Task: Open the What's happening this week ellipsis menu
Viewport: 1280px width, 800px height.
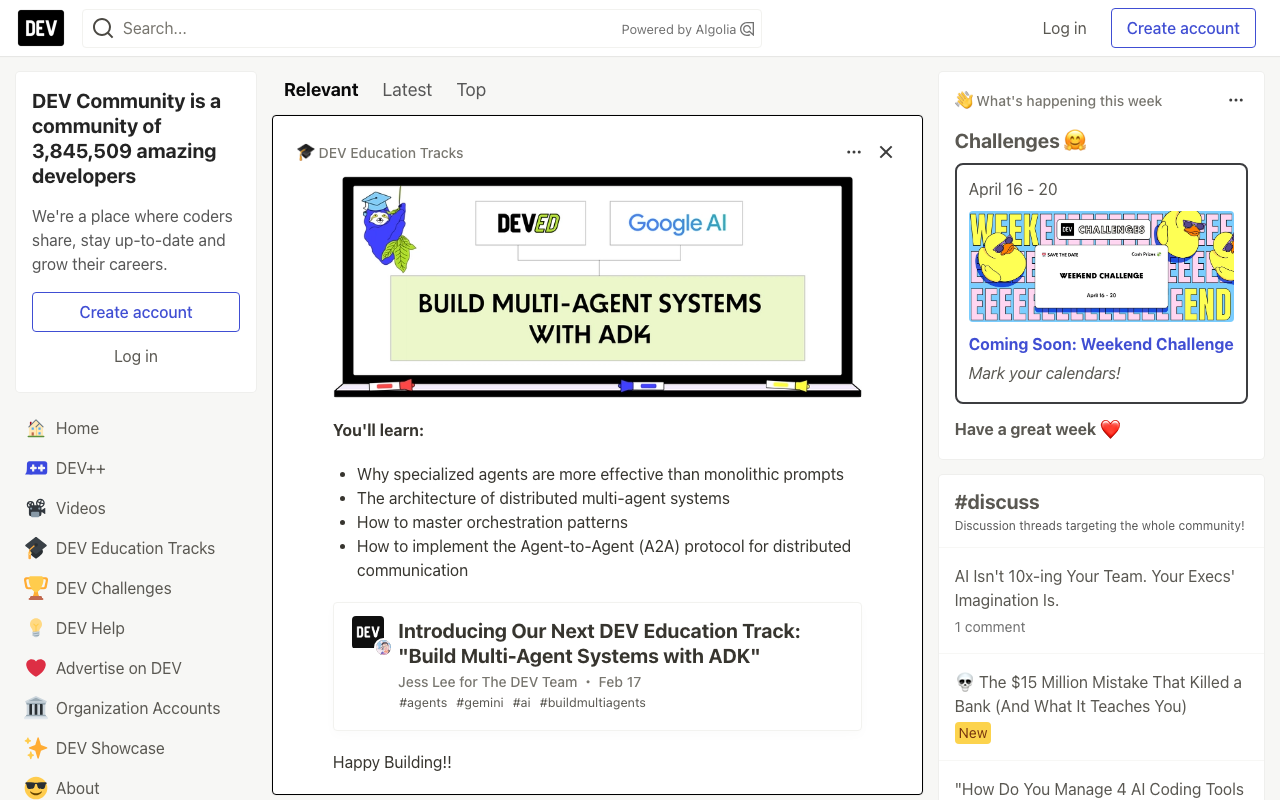Action: [1235, 100]
